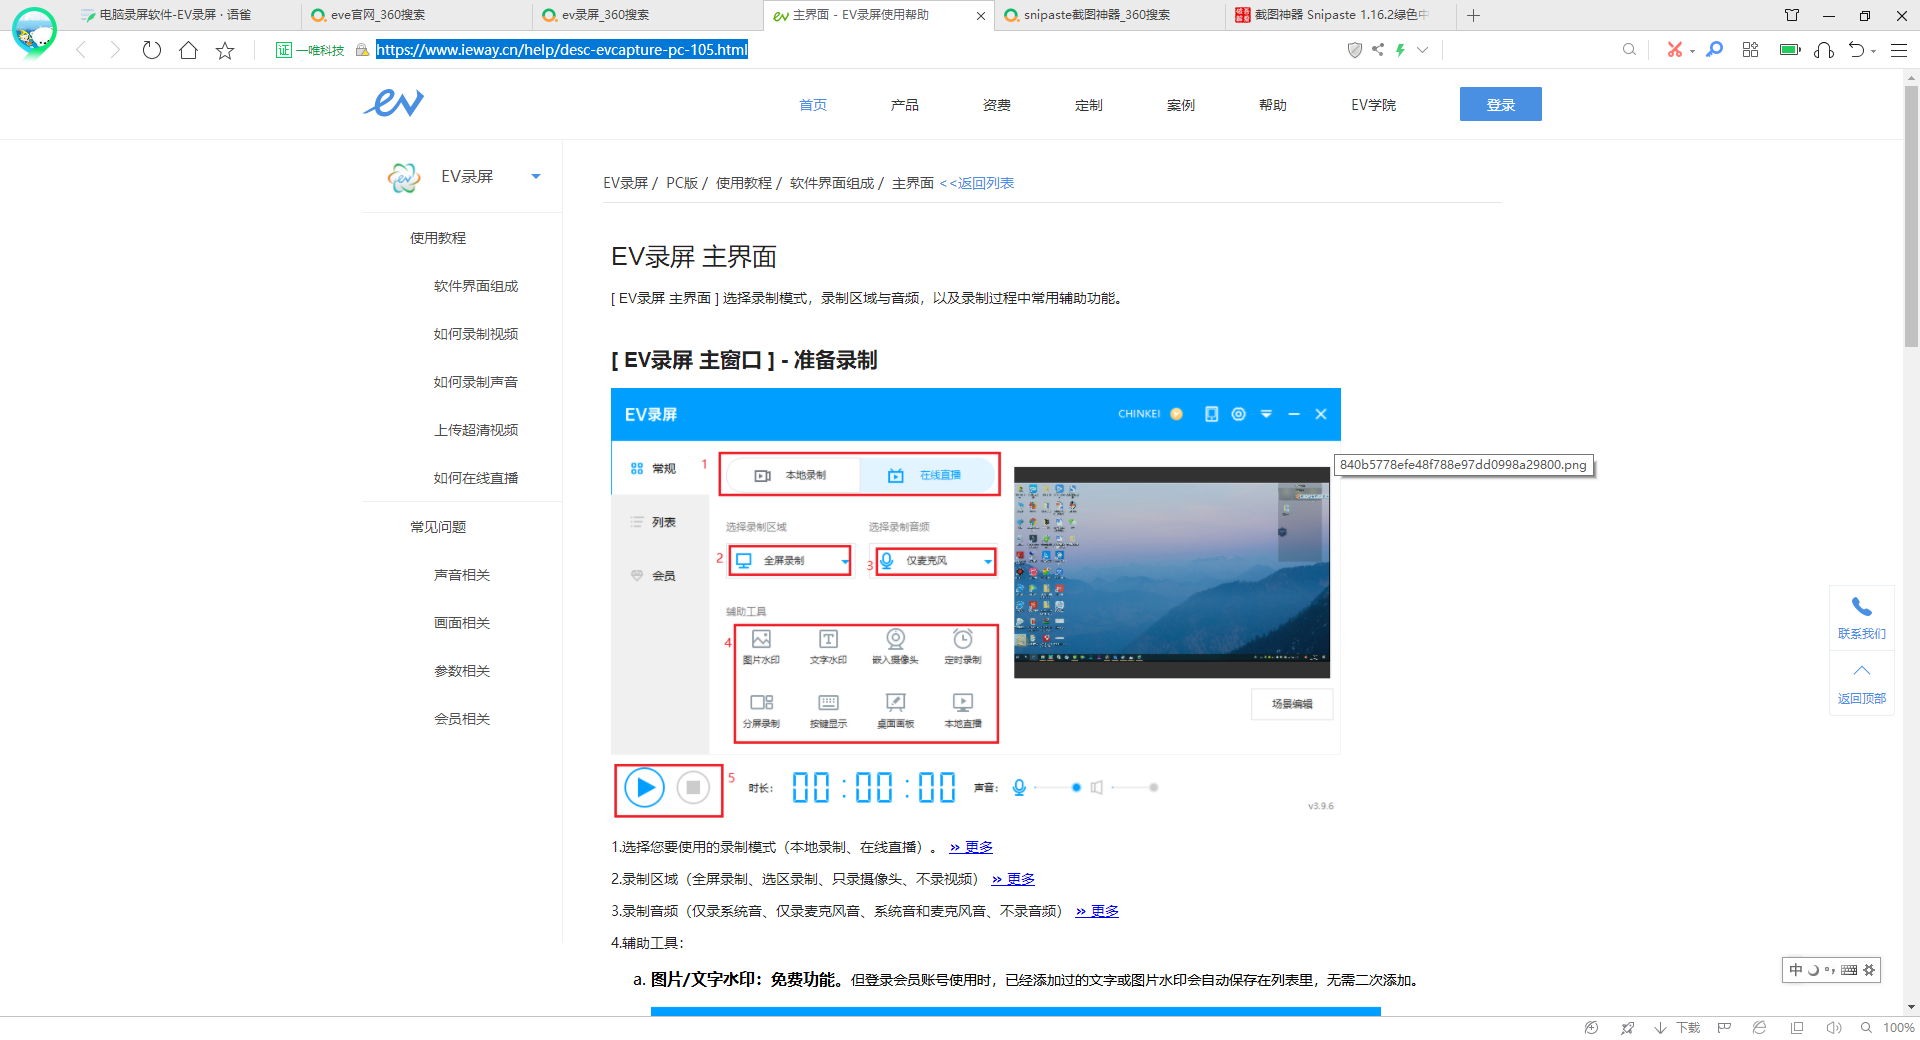The image size is (1920, 1040).
Task: Open the dropdown arrow beside the scissors
Action: click(x=1692, y=51)
